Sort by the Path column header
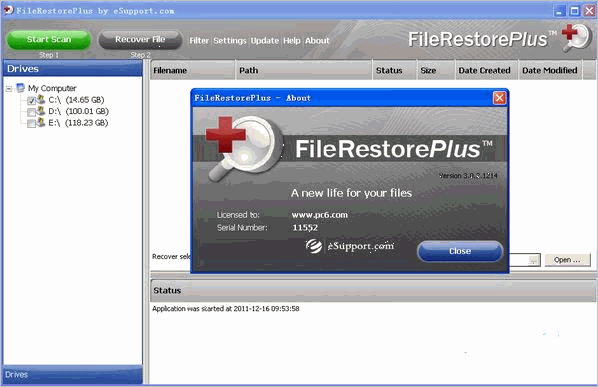The image size is (598, 387). 304,70
